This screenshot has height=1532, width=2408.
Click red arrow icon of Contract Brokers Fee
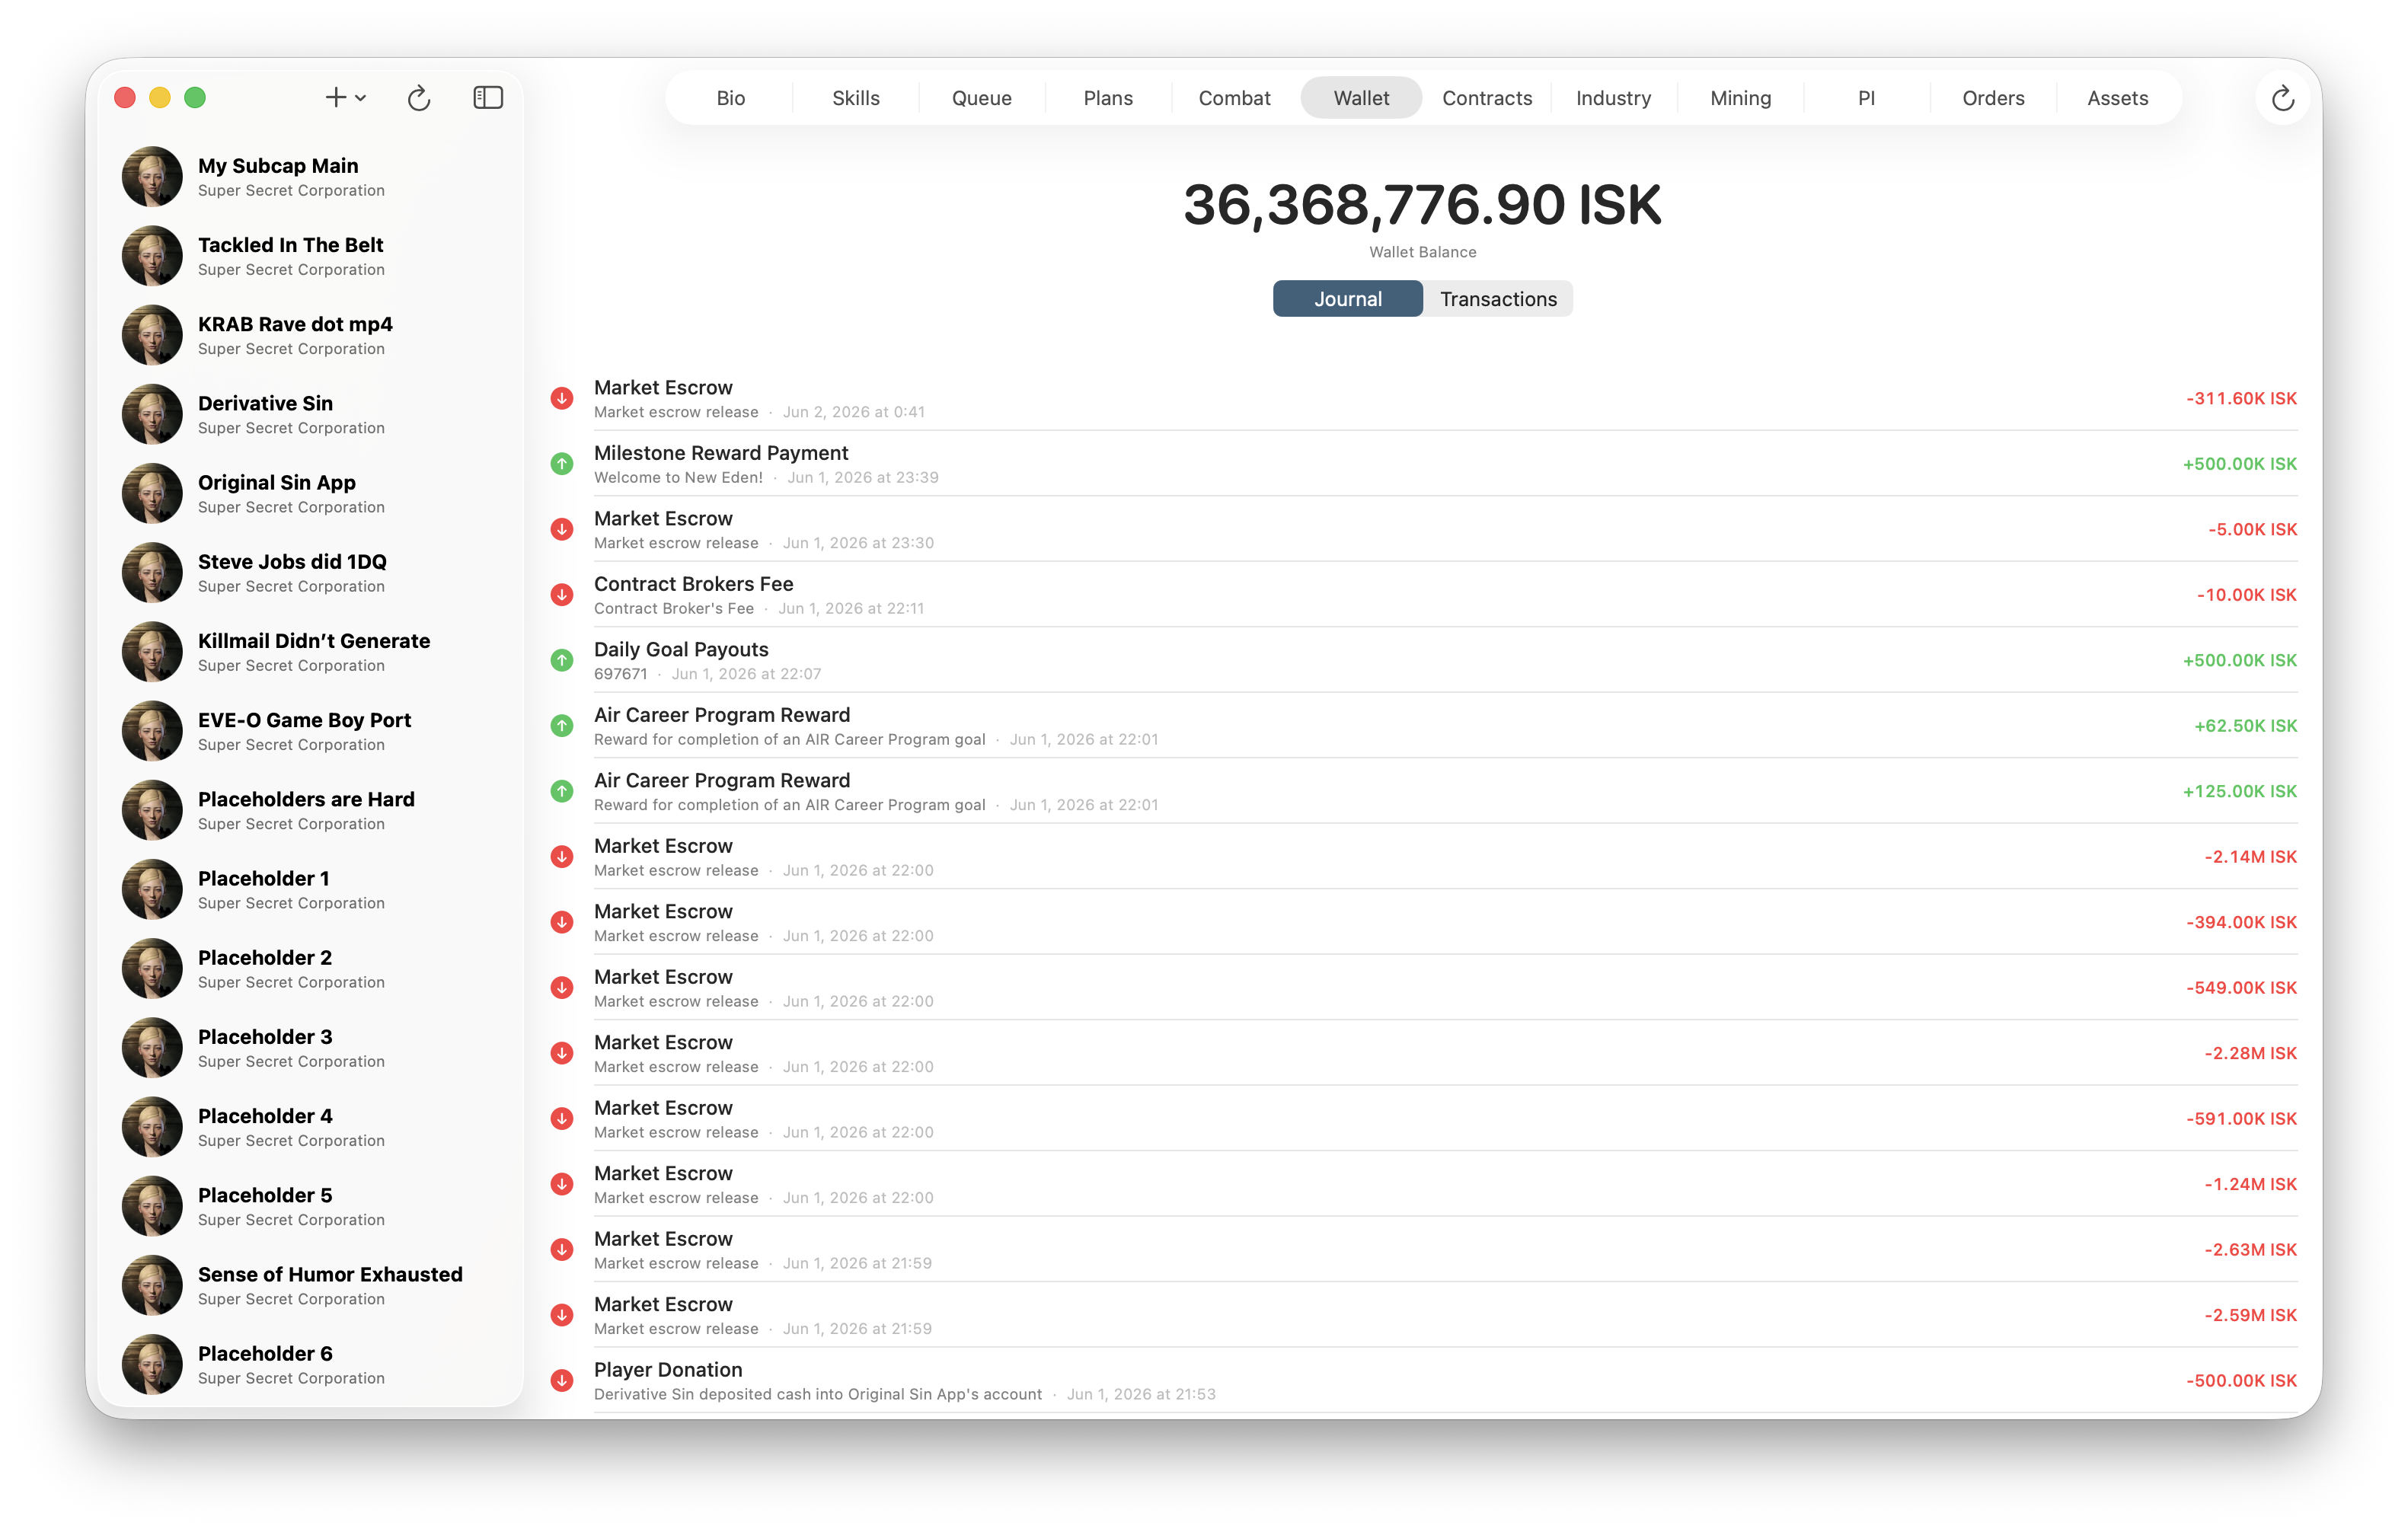(562, 595)
